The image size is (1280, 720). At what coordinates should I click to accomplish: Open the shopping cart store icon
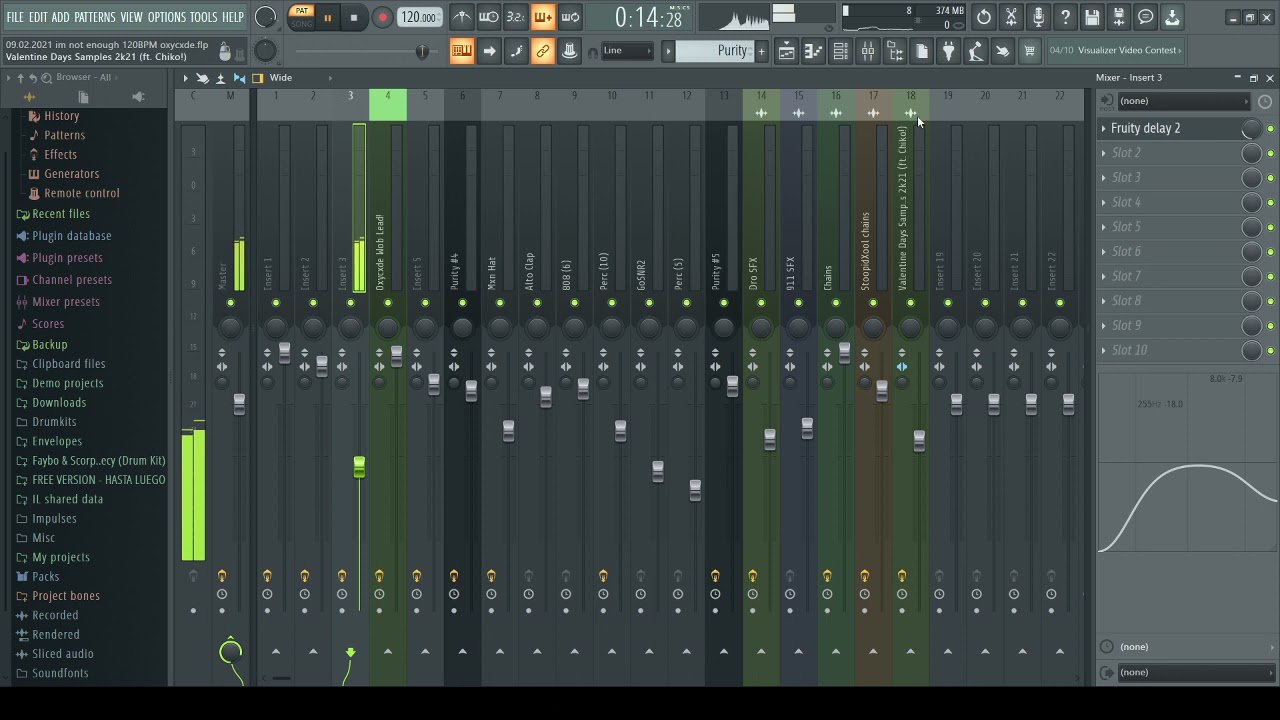tap(1029, 51)
